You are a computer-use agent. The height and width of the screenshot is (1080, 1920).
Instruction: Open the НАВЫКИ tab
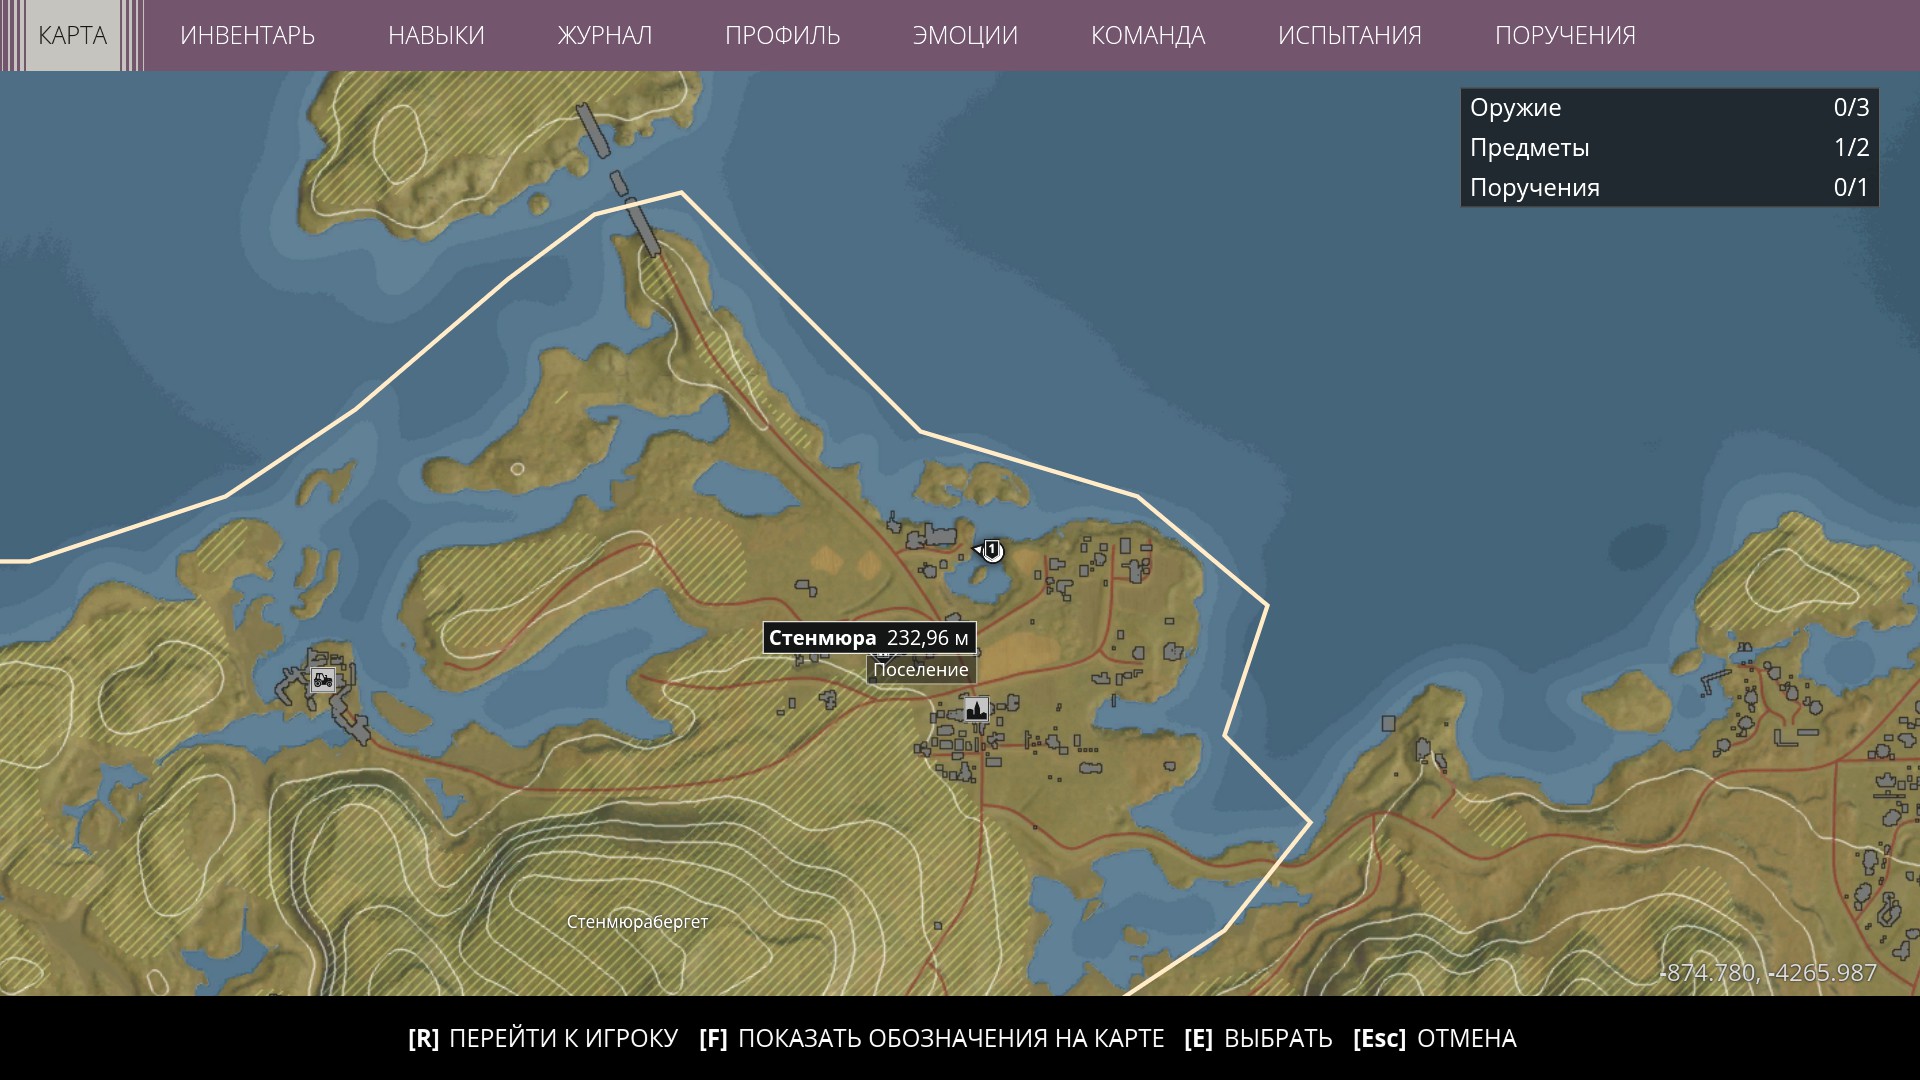[x=436, y=35]
